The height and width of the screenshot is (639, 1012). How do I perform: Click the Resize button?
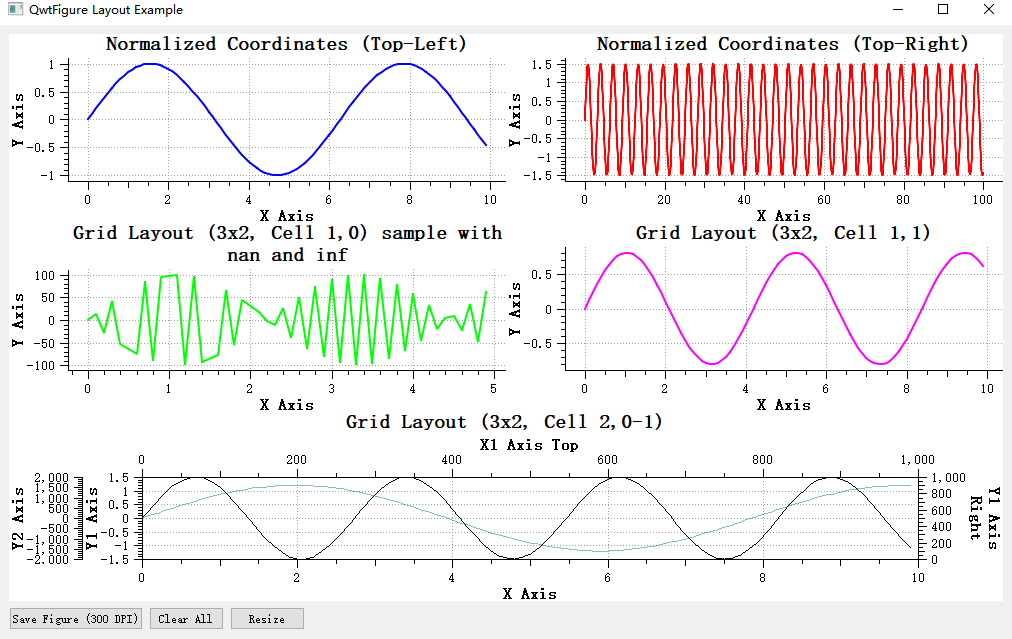[266, 618]
